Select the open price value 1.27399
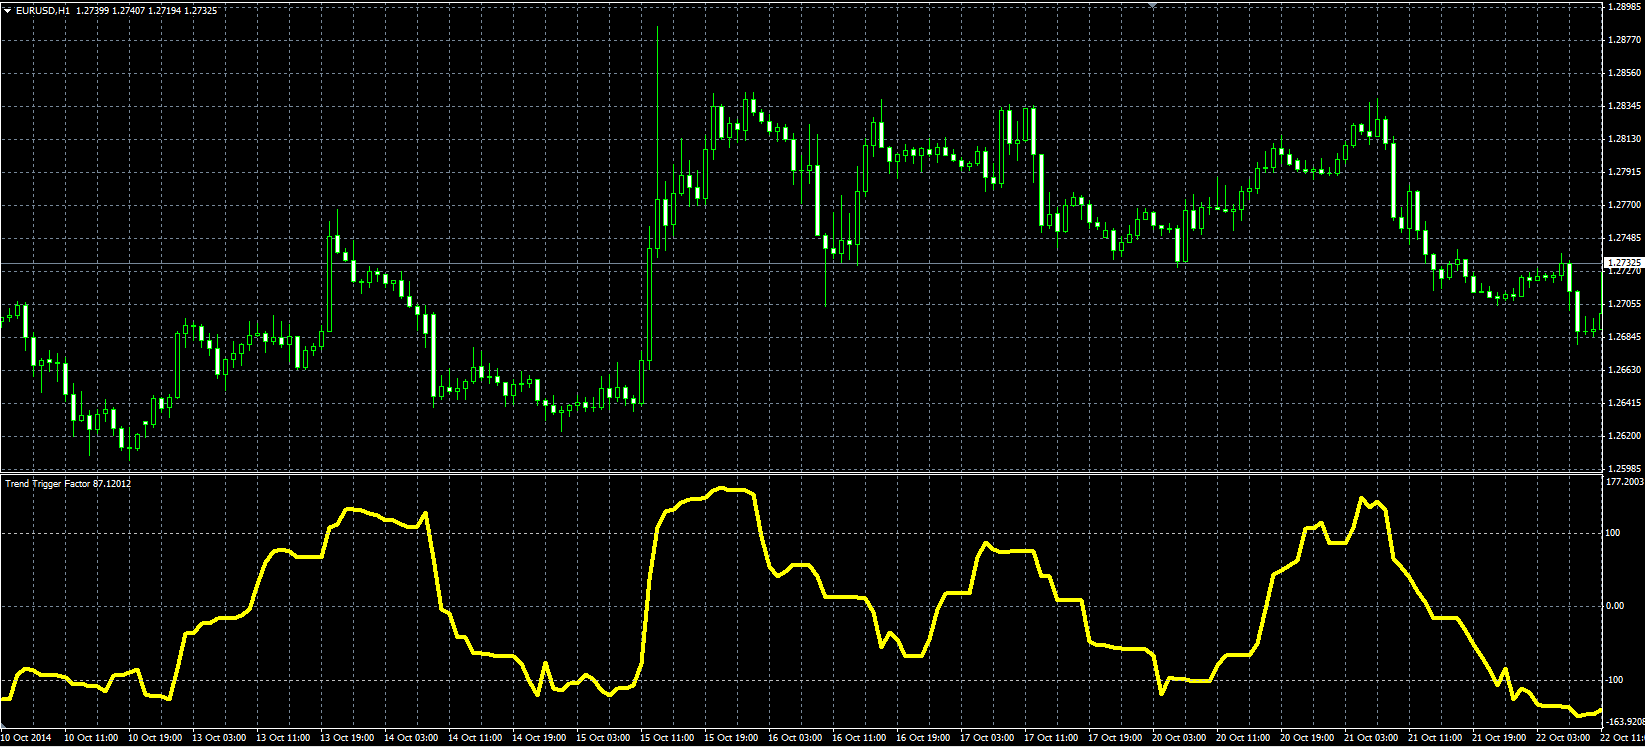The width and height of the screenshot is (1645, 747). tap(94, 10)
